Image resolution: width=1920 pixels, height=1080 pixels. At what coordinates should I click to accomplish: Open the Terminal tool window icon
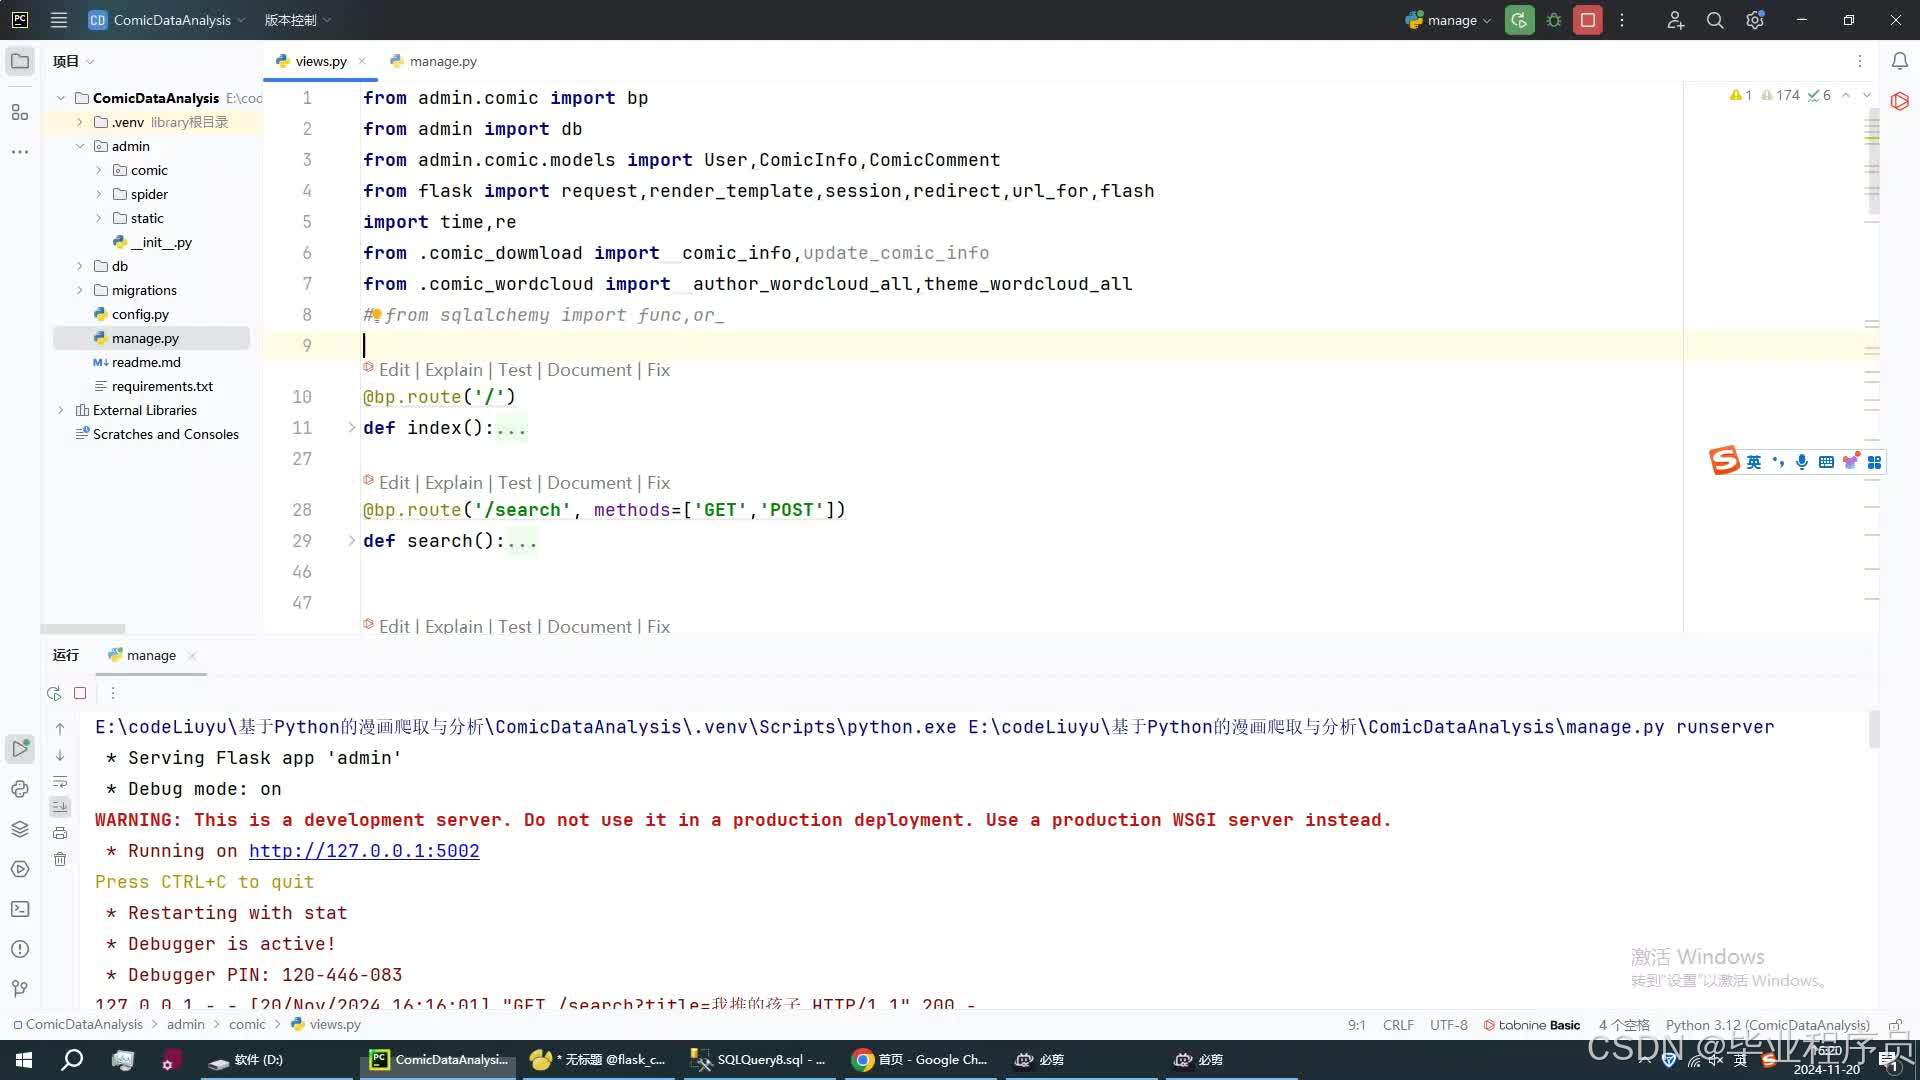point(20,909)
